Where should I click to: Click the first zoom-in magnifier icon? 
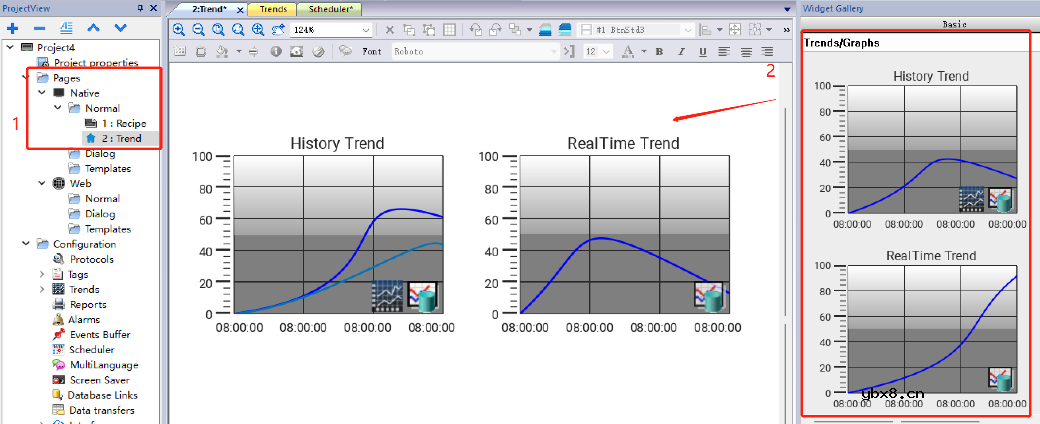(179, 30)
